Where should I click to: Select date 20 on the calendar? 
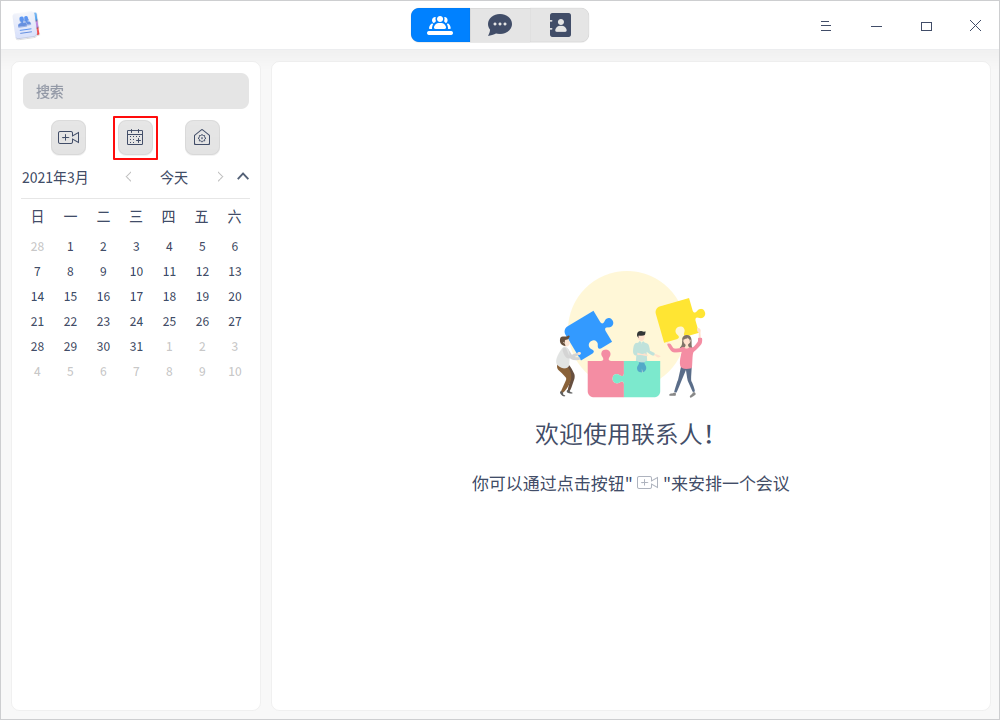[235, 297]
